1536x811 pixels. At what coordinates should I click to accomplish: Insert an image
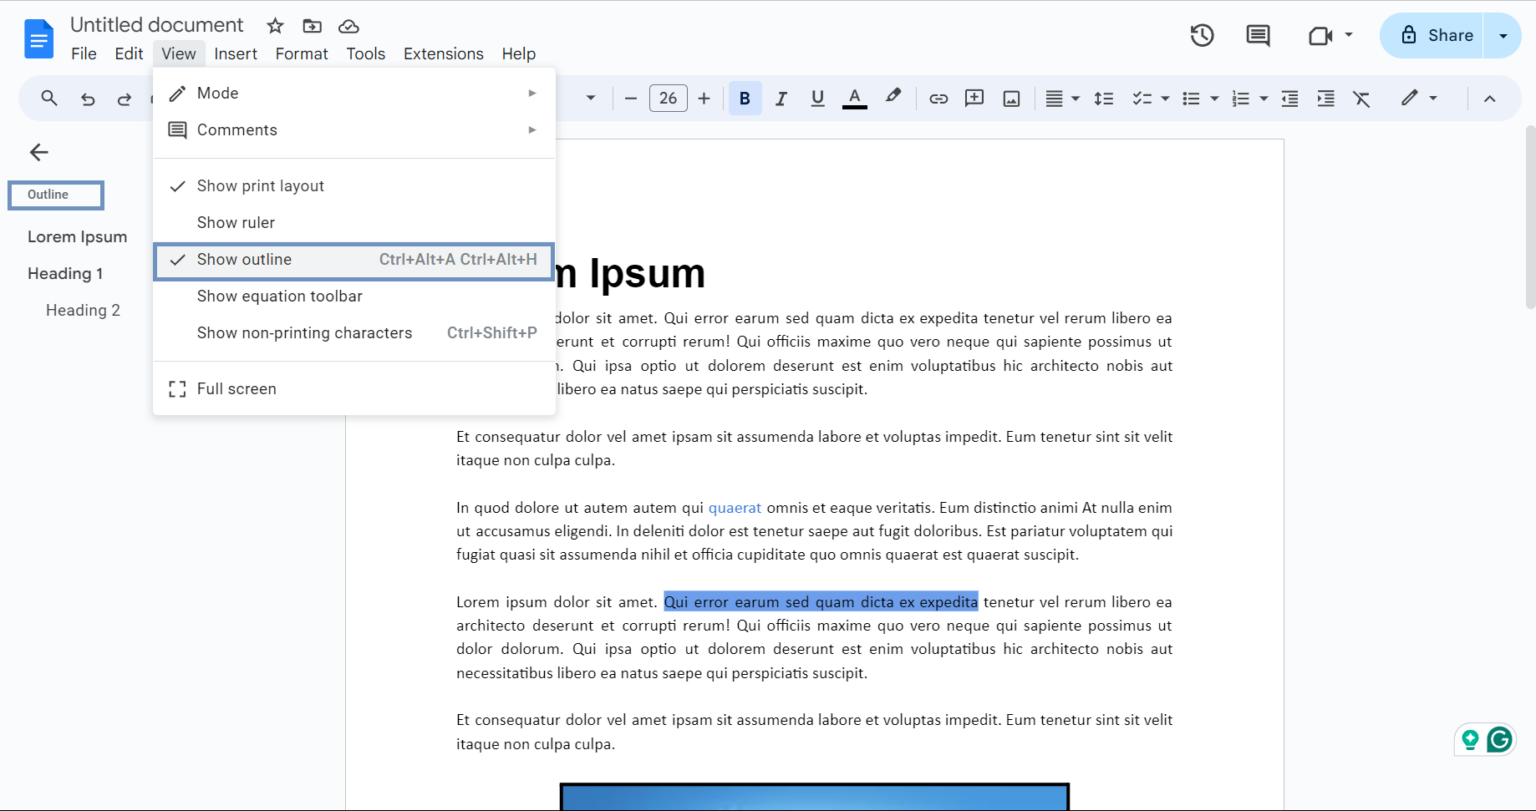(1011, 97)
